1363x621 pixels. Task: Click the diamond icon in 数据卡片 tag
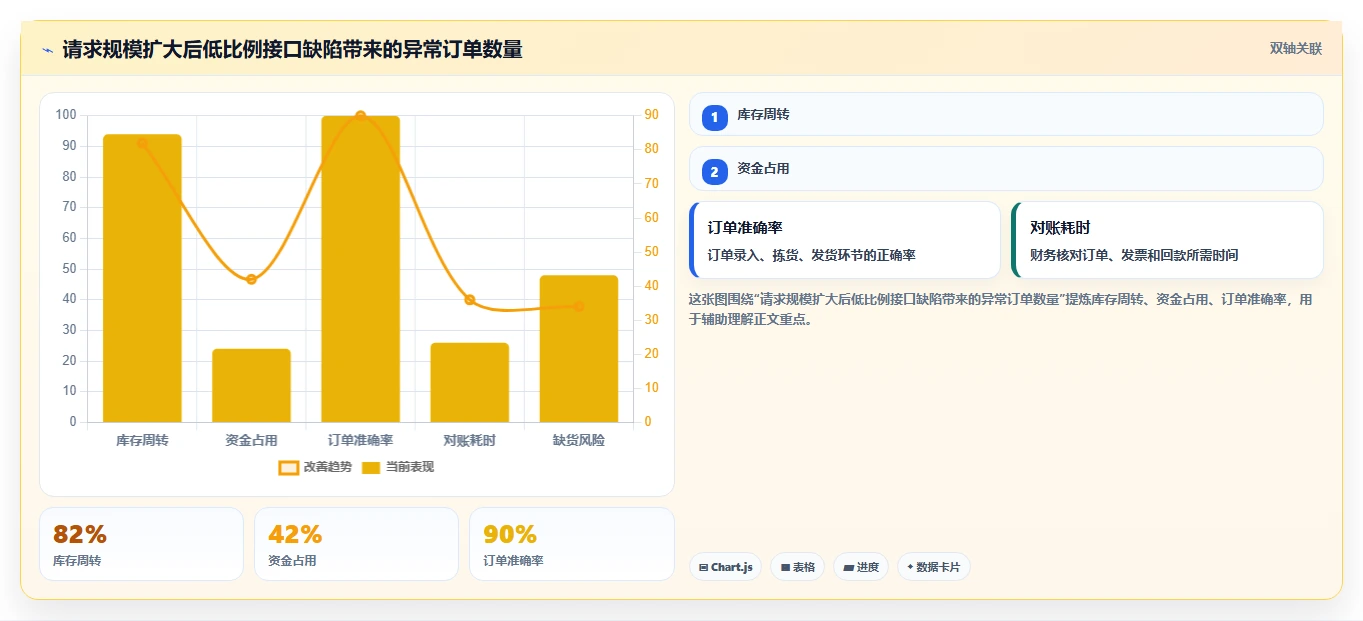pyautogui.click(x=910, y=567)
